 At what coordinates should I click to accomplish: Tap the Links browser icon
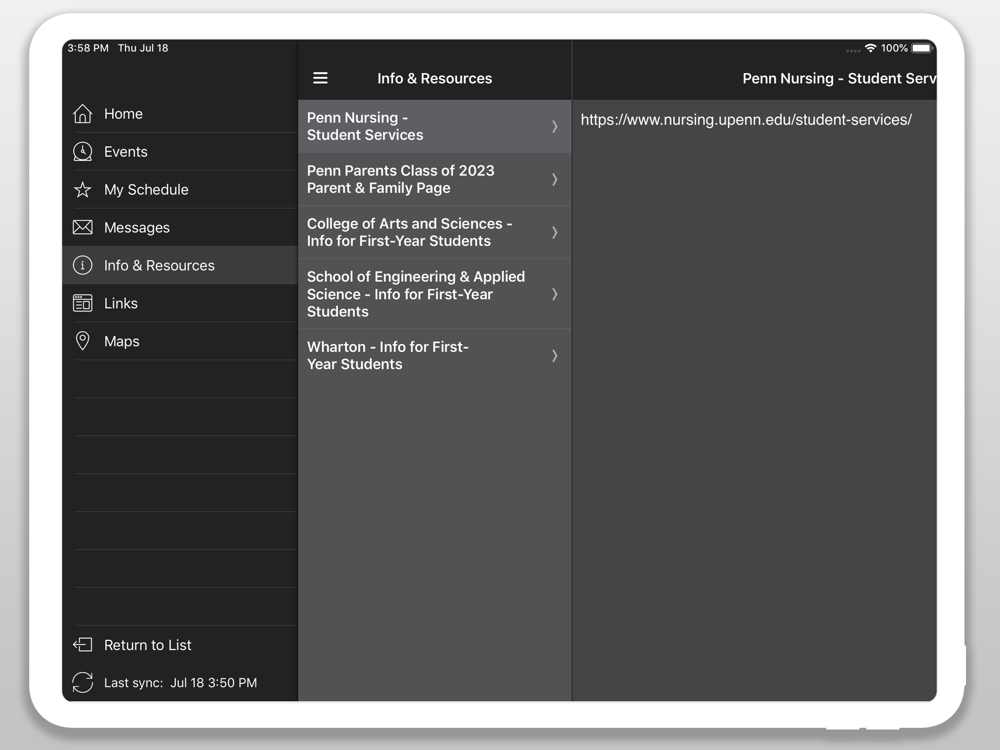pos(82,303)
